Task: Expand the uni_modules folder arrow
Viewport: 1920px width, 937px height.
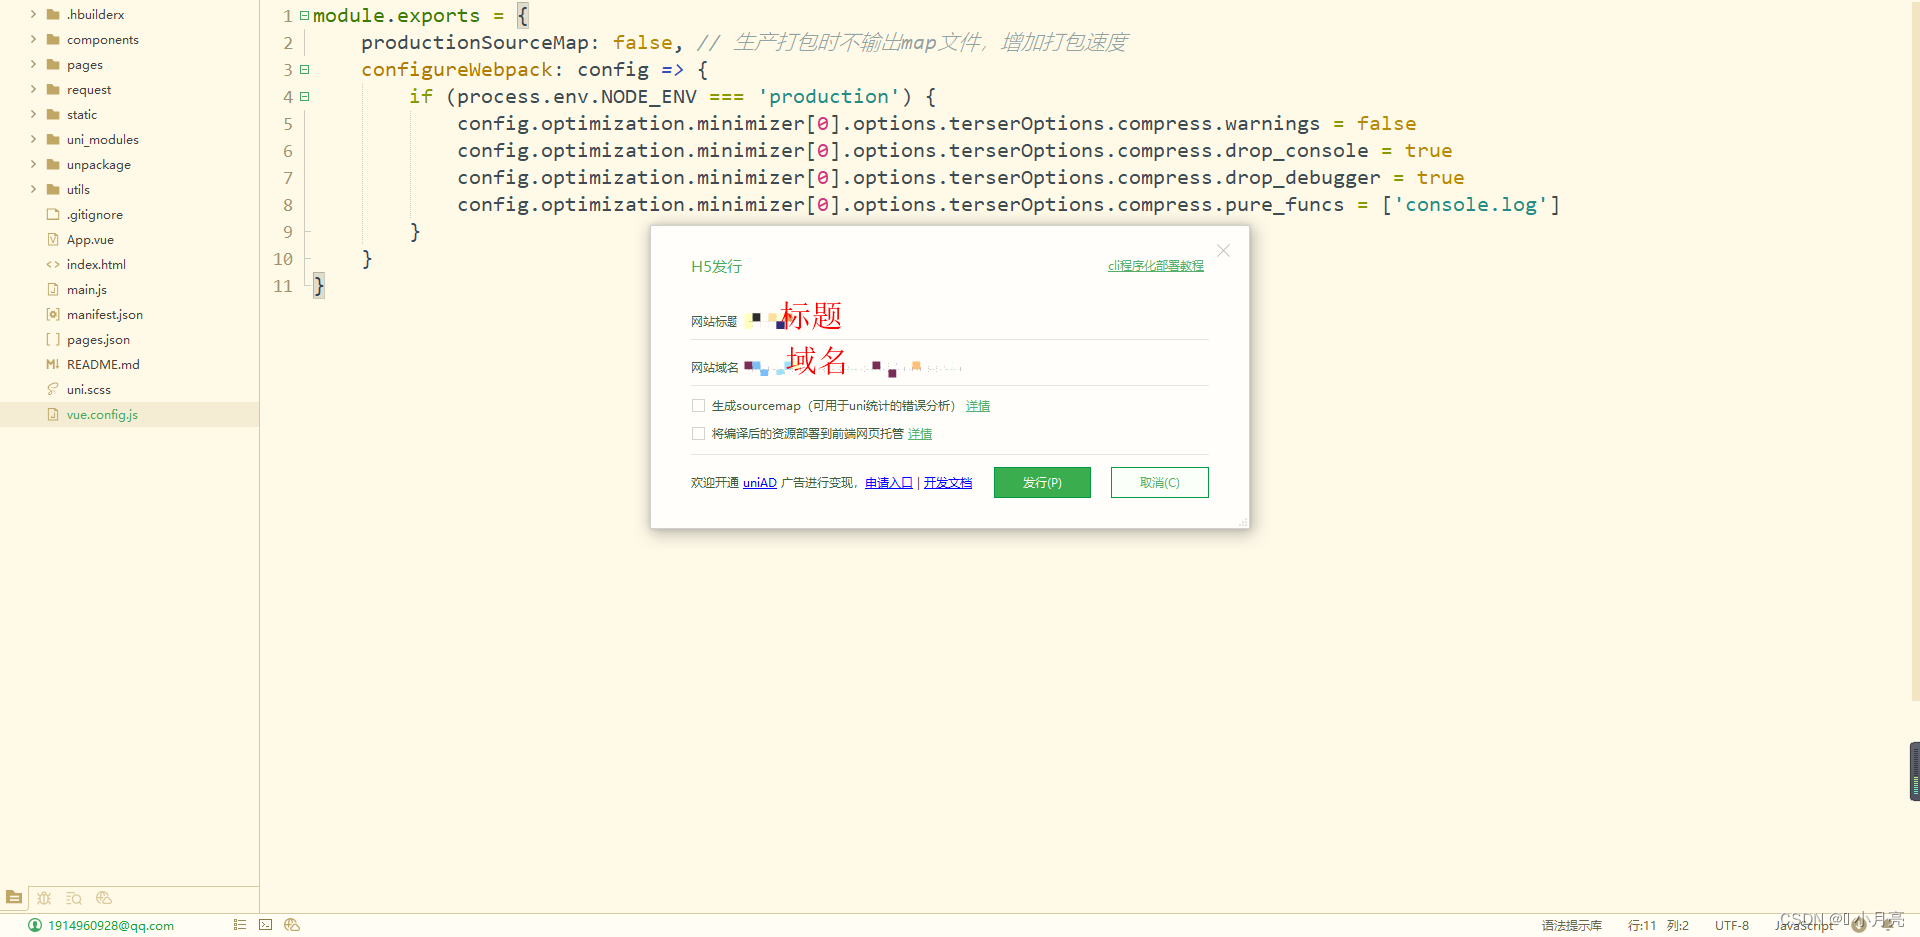Action: 33,139
